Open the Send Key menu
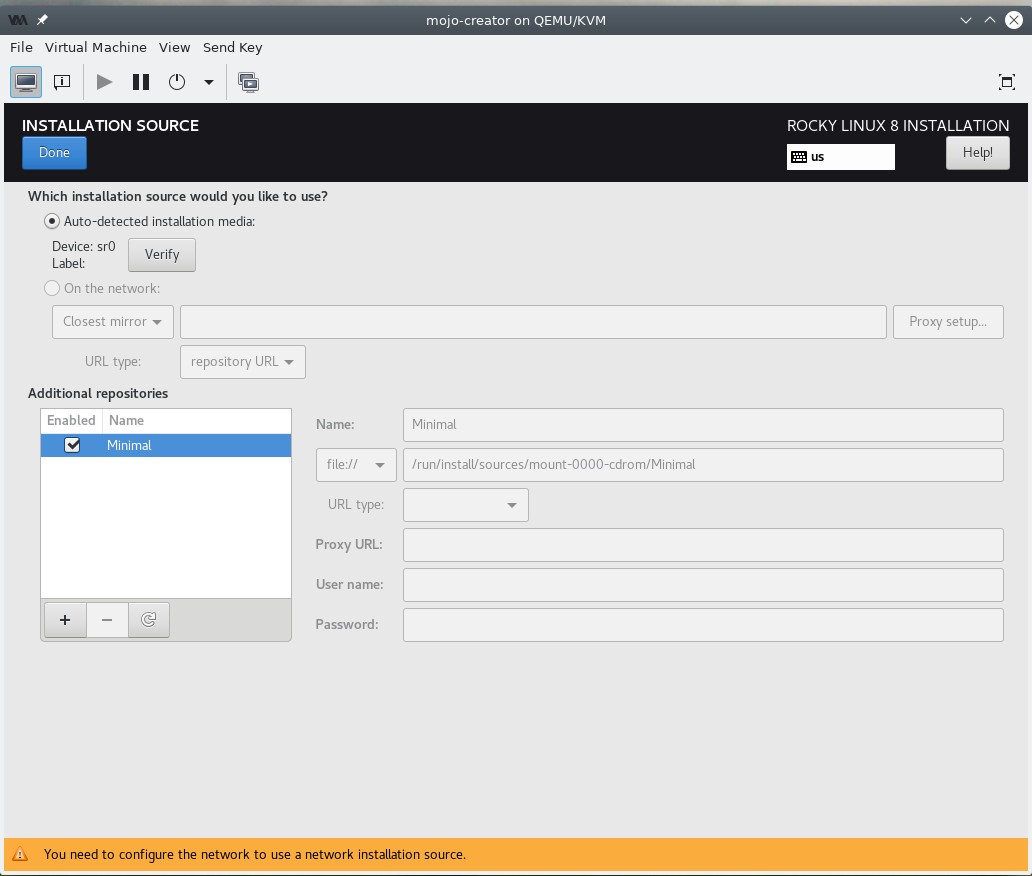 click(232, 47)
